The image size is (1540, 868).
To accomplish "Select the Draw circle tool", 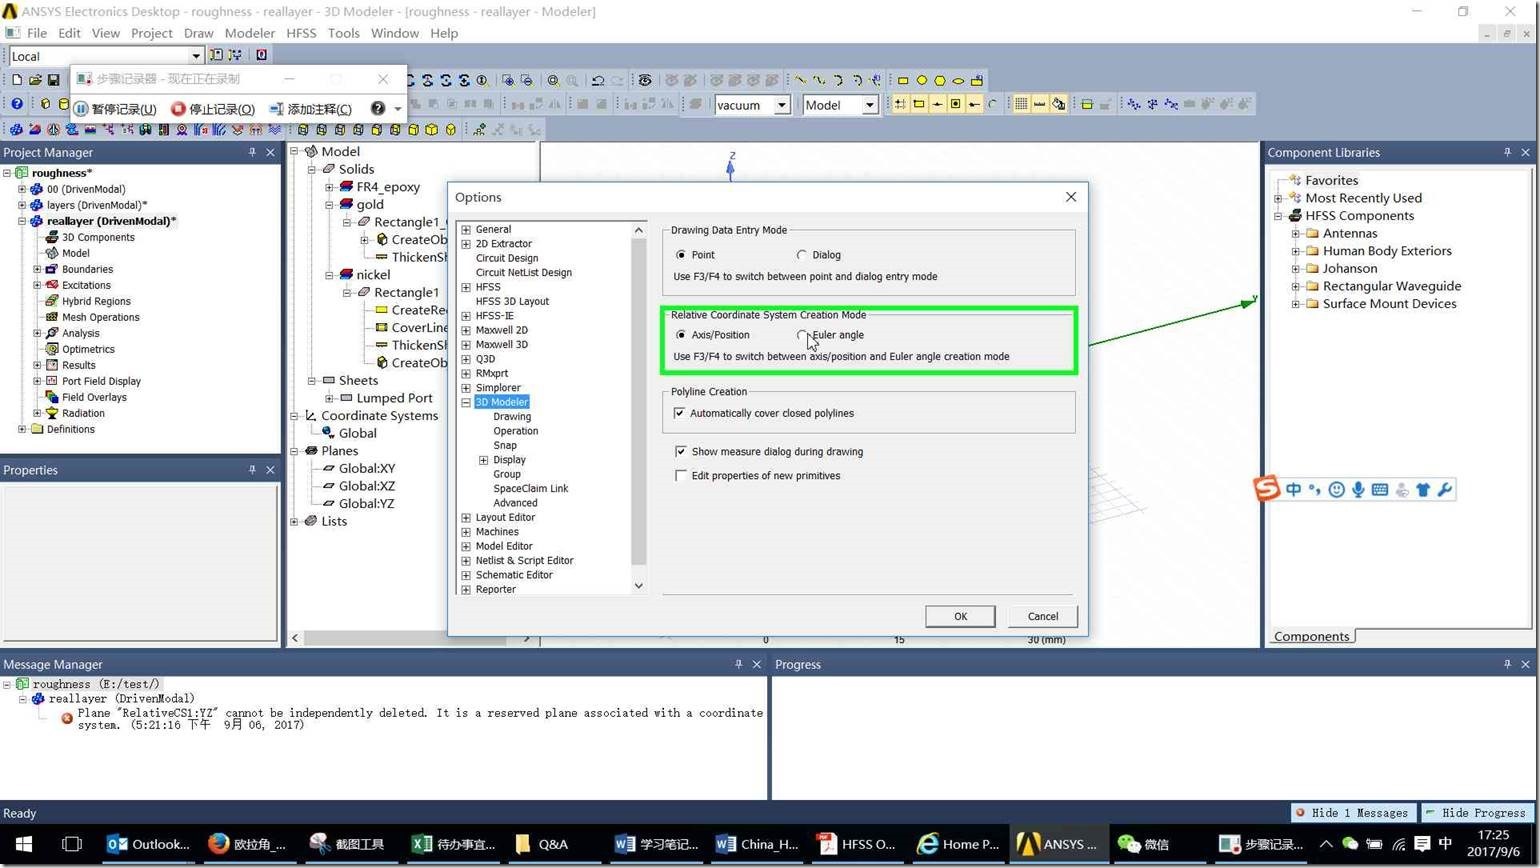I will pos(922,80).
